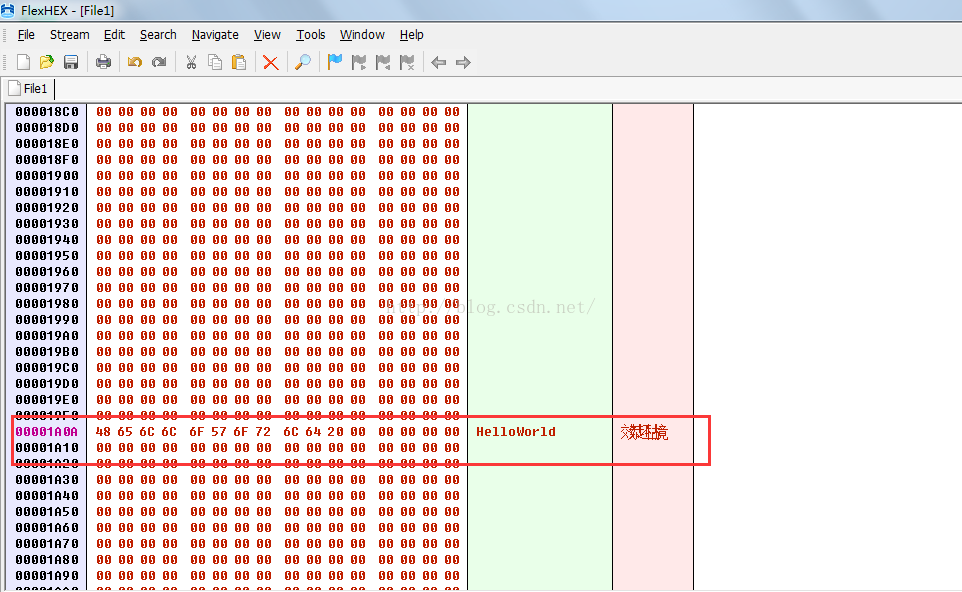
Task: Select address 00001900 row
Action: [x=47, y=175]
